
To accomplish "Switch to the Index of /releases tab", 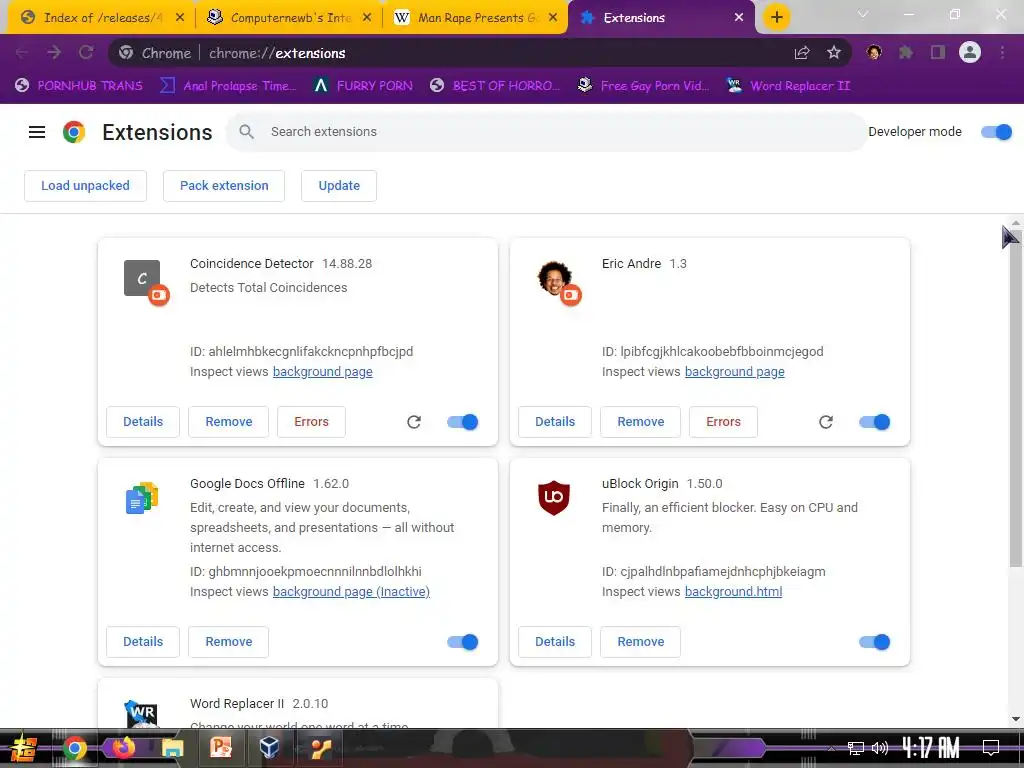I will [x=101, y=18].
